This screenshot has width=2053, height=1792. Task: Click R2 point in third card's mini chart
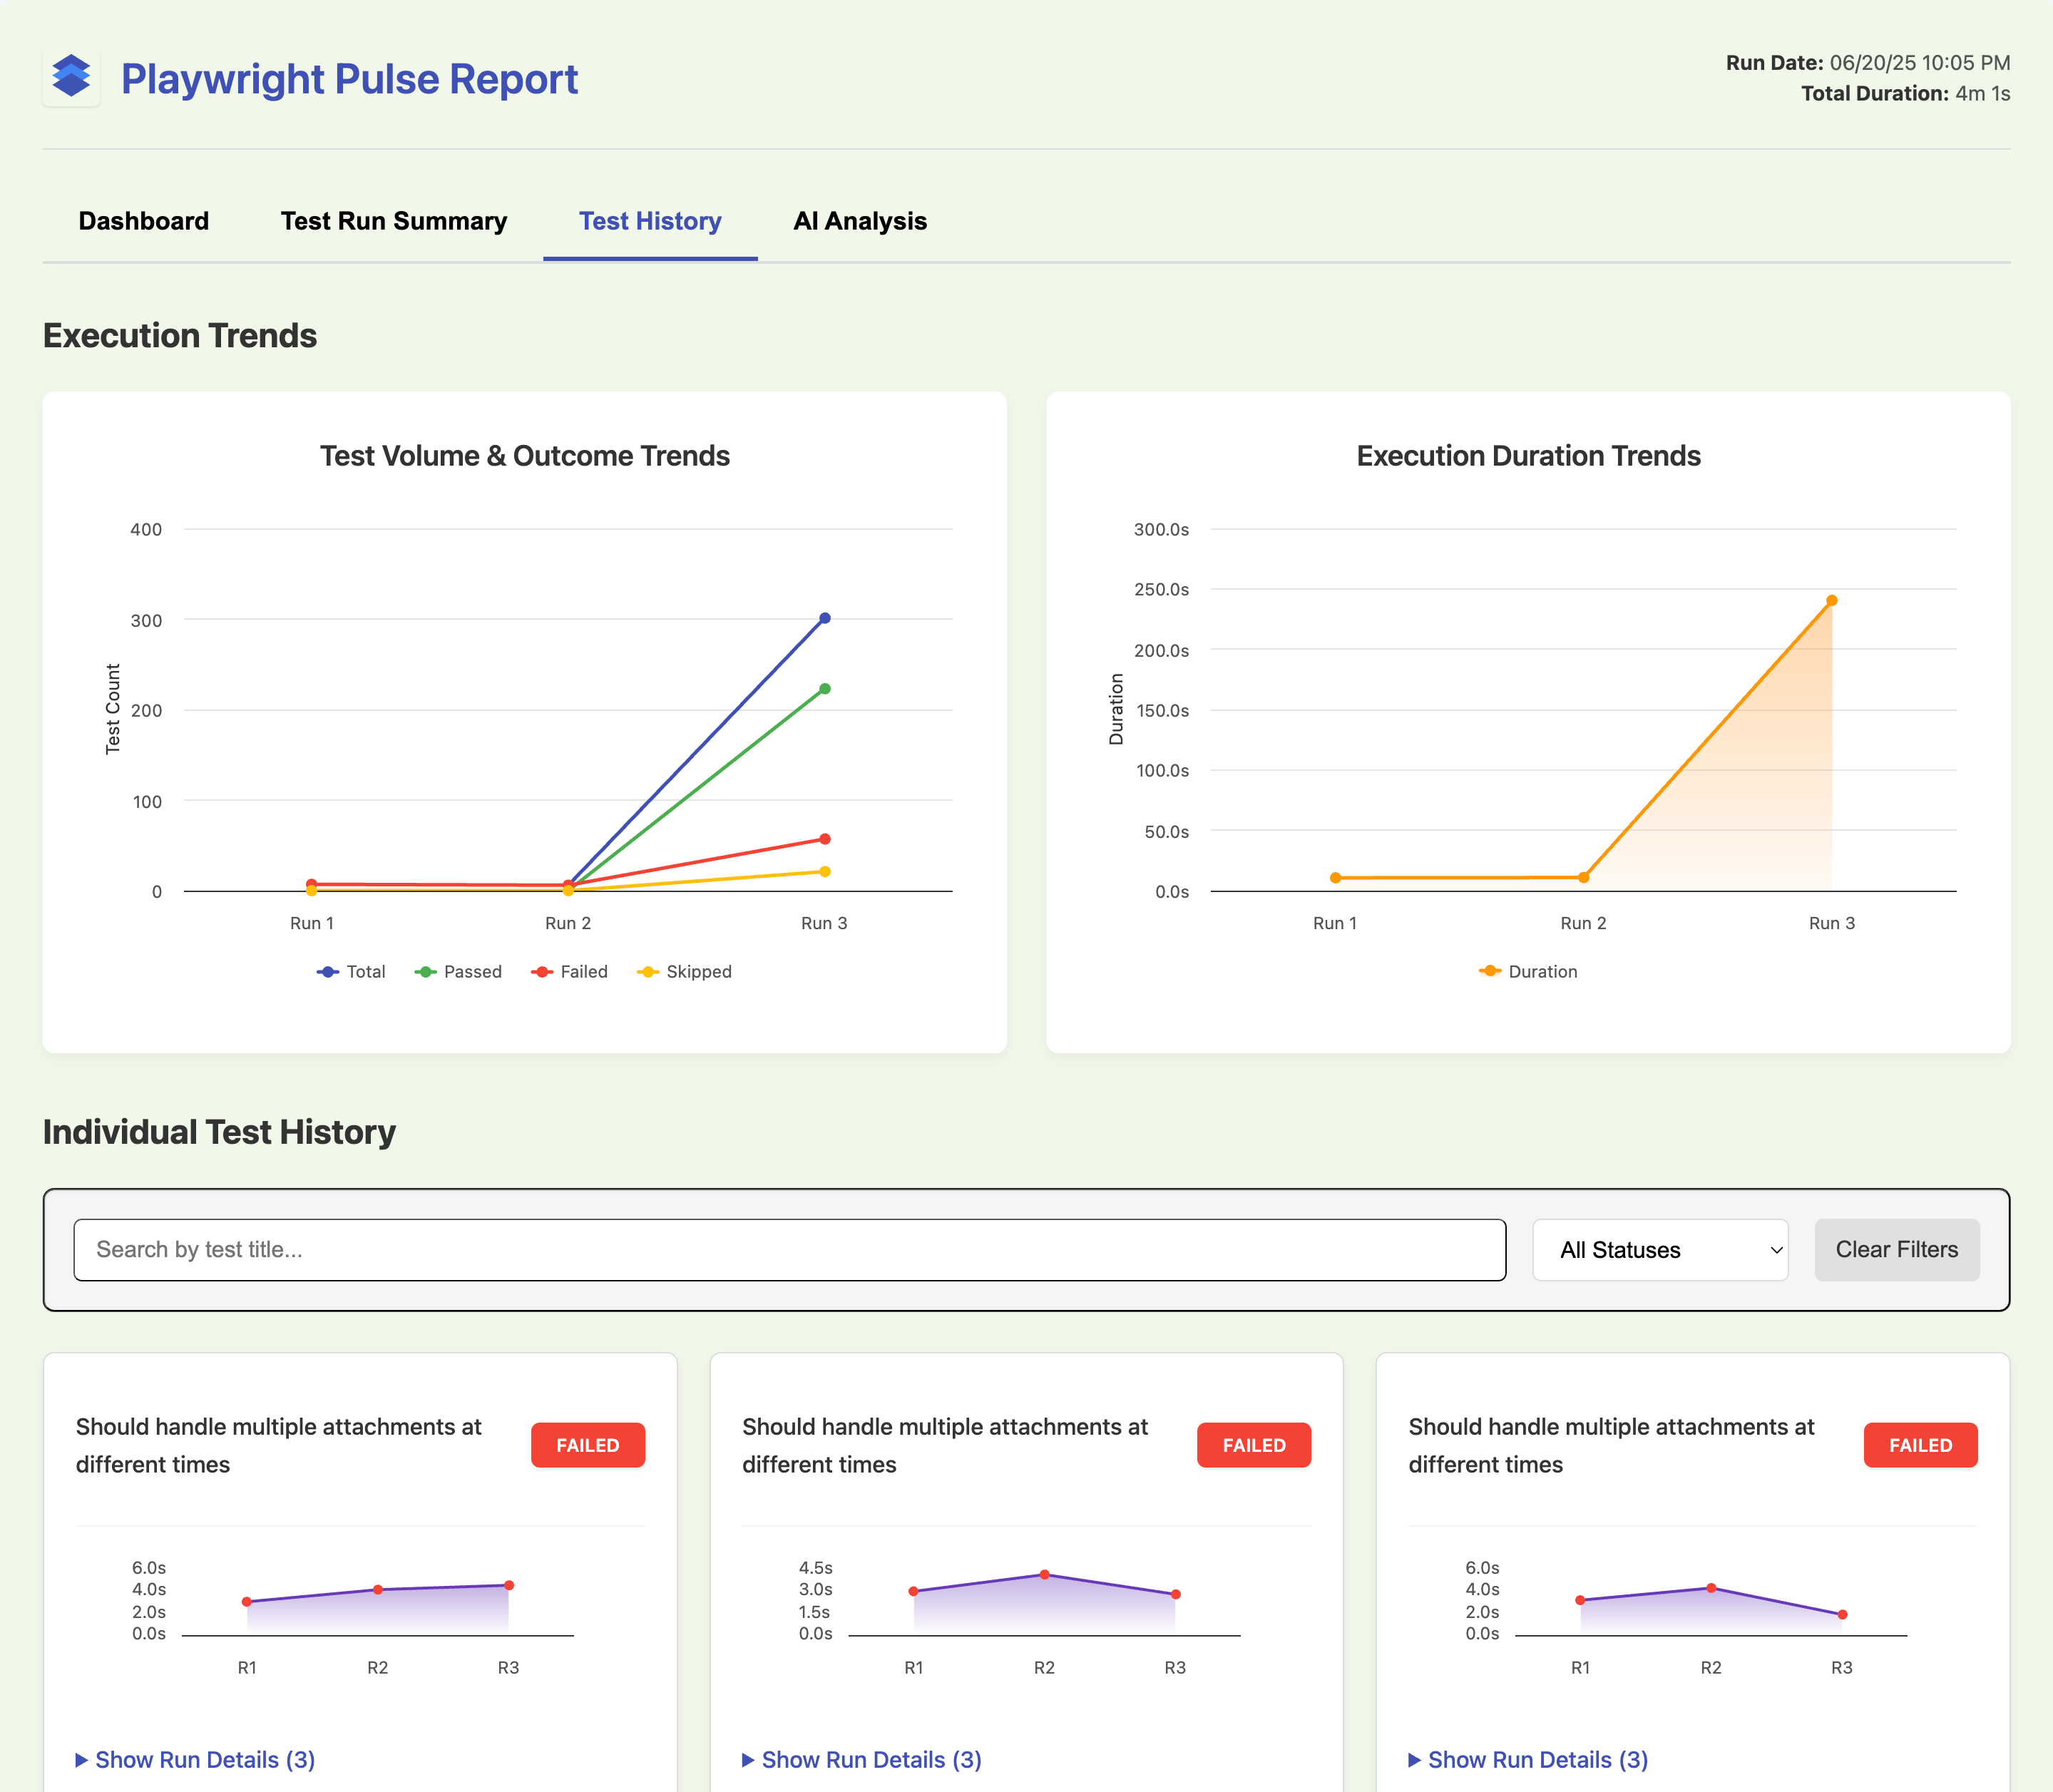pos(1711,1588)
